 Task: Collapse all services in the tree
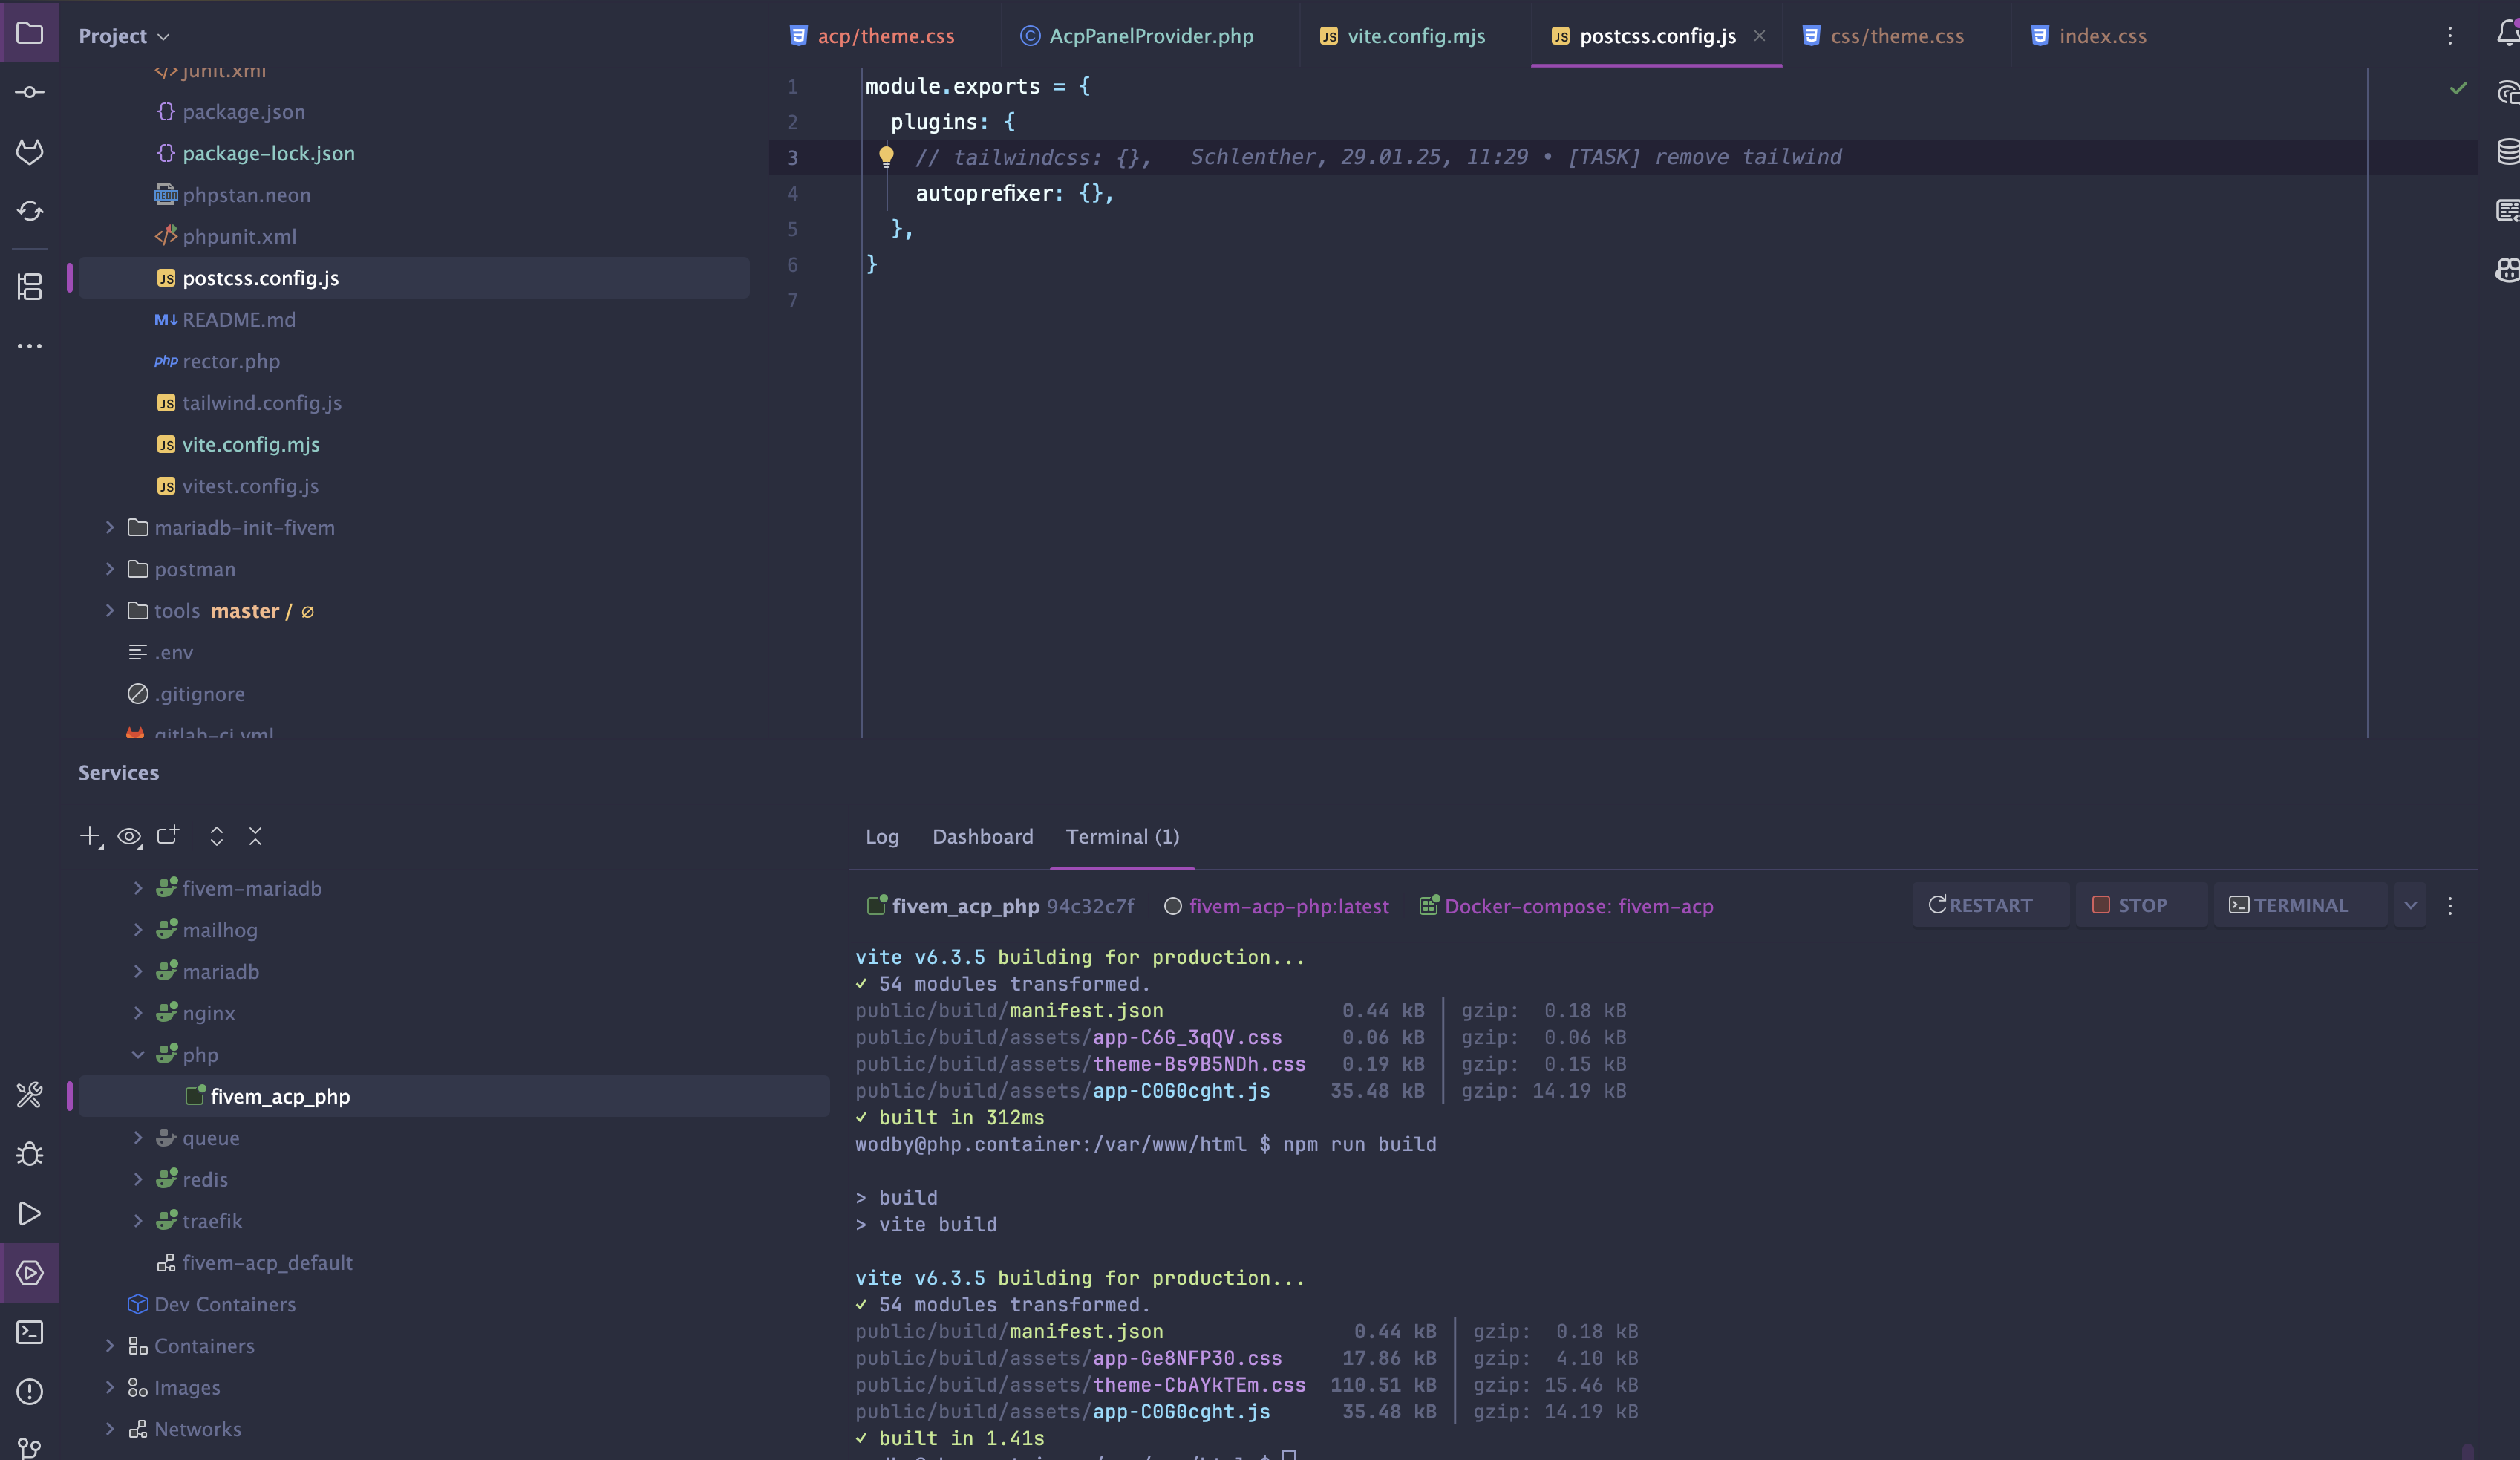click(x=255, y=836)
